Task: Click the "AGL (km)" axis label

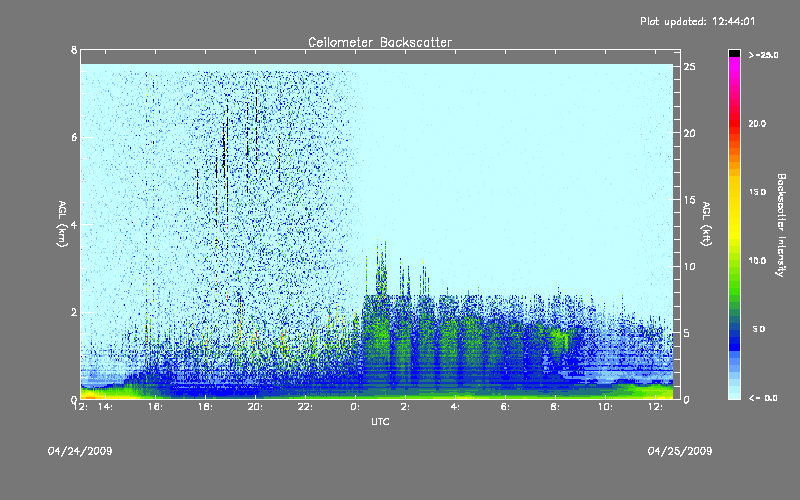Action: pyautogui.click(x=62, y=224)
